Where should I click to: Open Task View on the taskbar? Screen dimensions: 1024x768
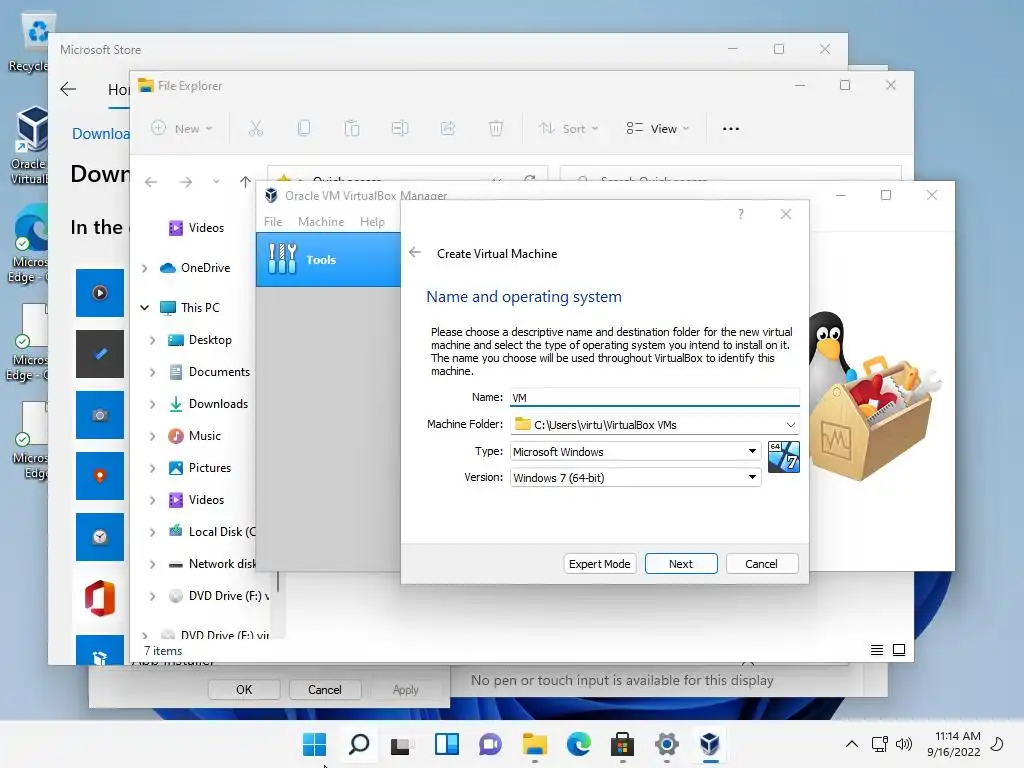point(402,744)
